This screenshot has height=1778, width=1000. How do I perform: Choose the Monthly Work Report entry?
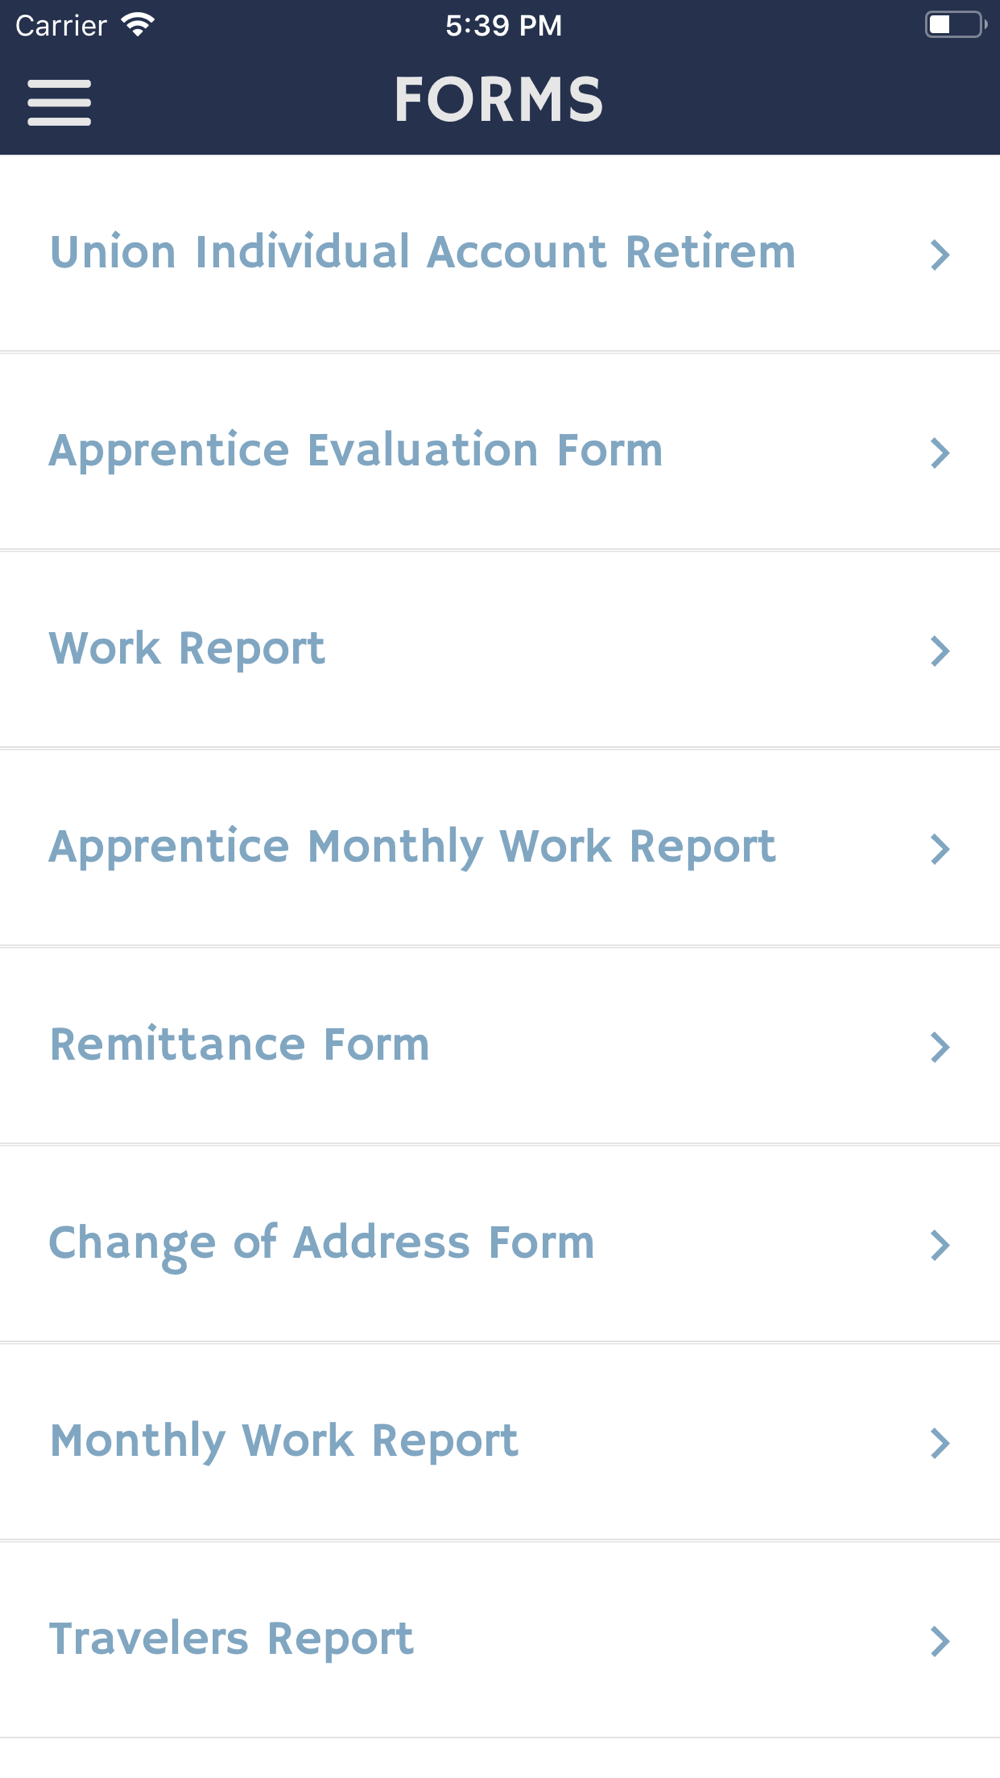tap(500, 1441)
